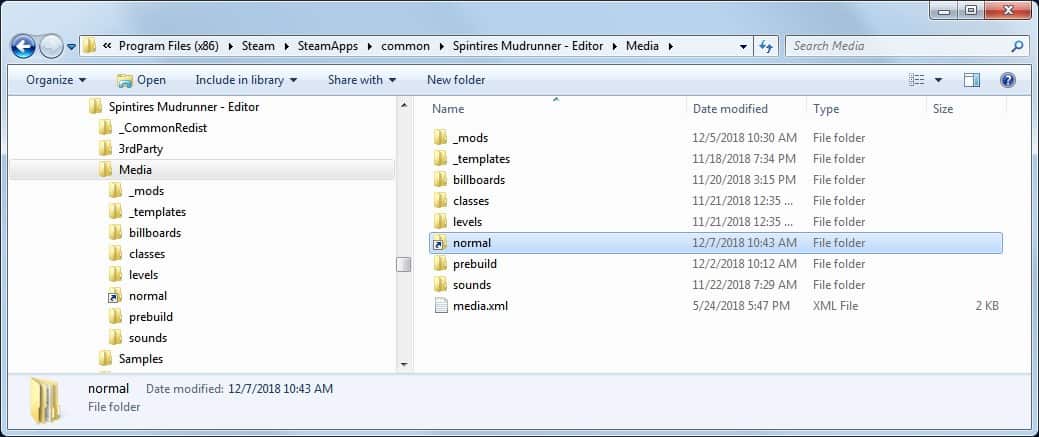Sort by Date modified column header
The image size is (1039, 437).
730,109
